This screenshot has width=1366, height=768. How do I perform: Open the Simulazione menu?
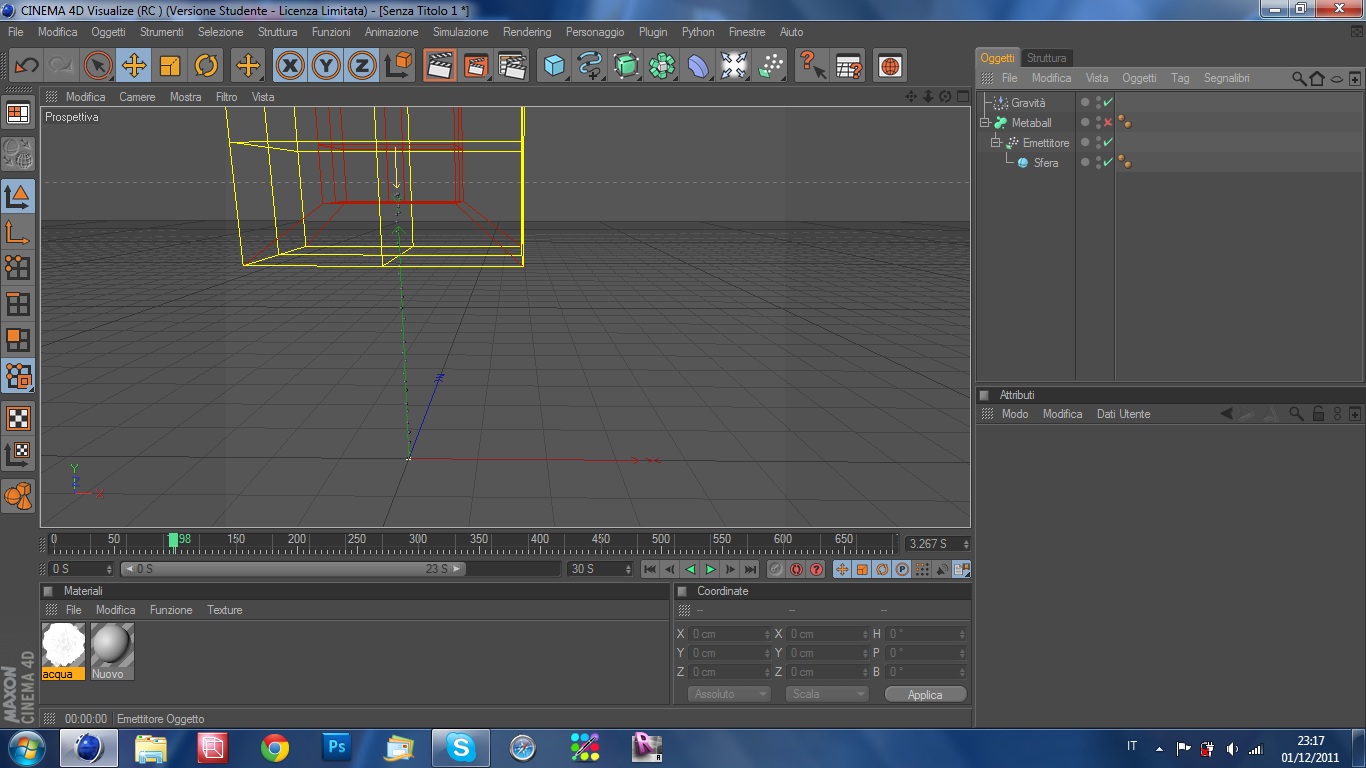(460, 32)
